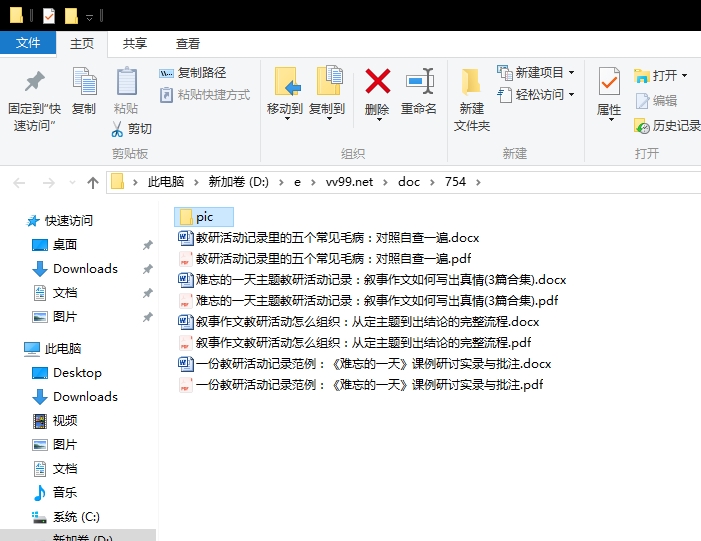The height and width of the screenshot is (541, 701).
Task: Switch to the View (查看) tab
Action: [187, 43]
